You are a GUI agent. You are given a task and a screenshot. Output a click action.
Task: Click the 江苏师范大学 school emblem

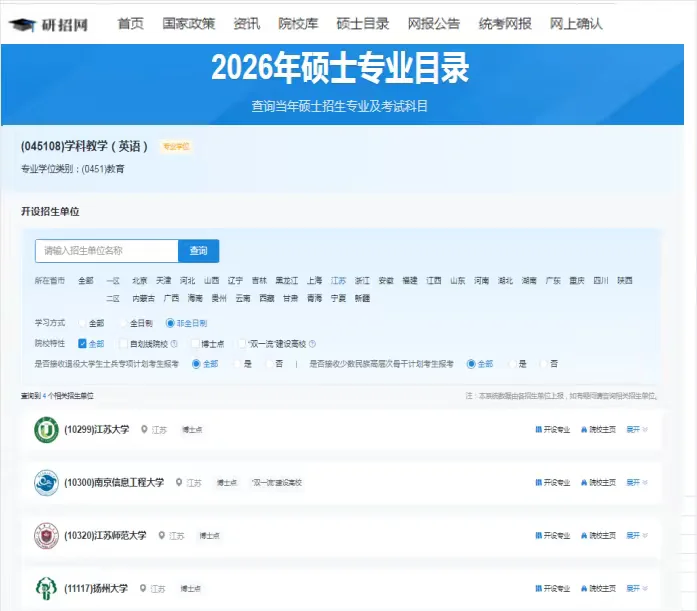[46, 535]
